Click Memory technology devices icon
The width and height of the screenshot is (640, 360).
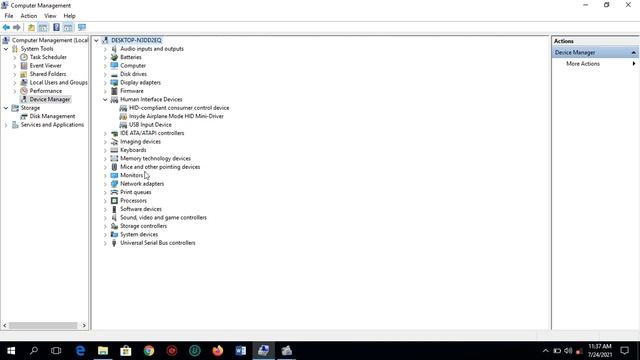pyautogui.click(x=114, y=159)
